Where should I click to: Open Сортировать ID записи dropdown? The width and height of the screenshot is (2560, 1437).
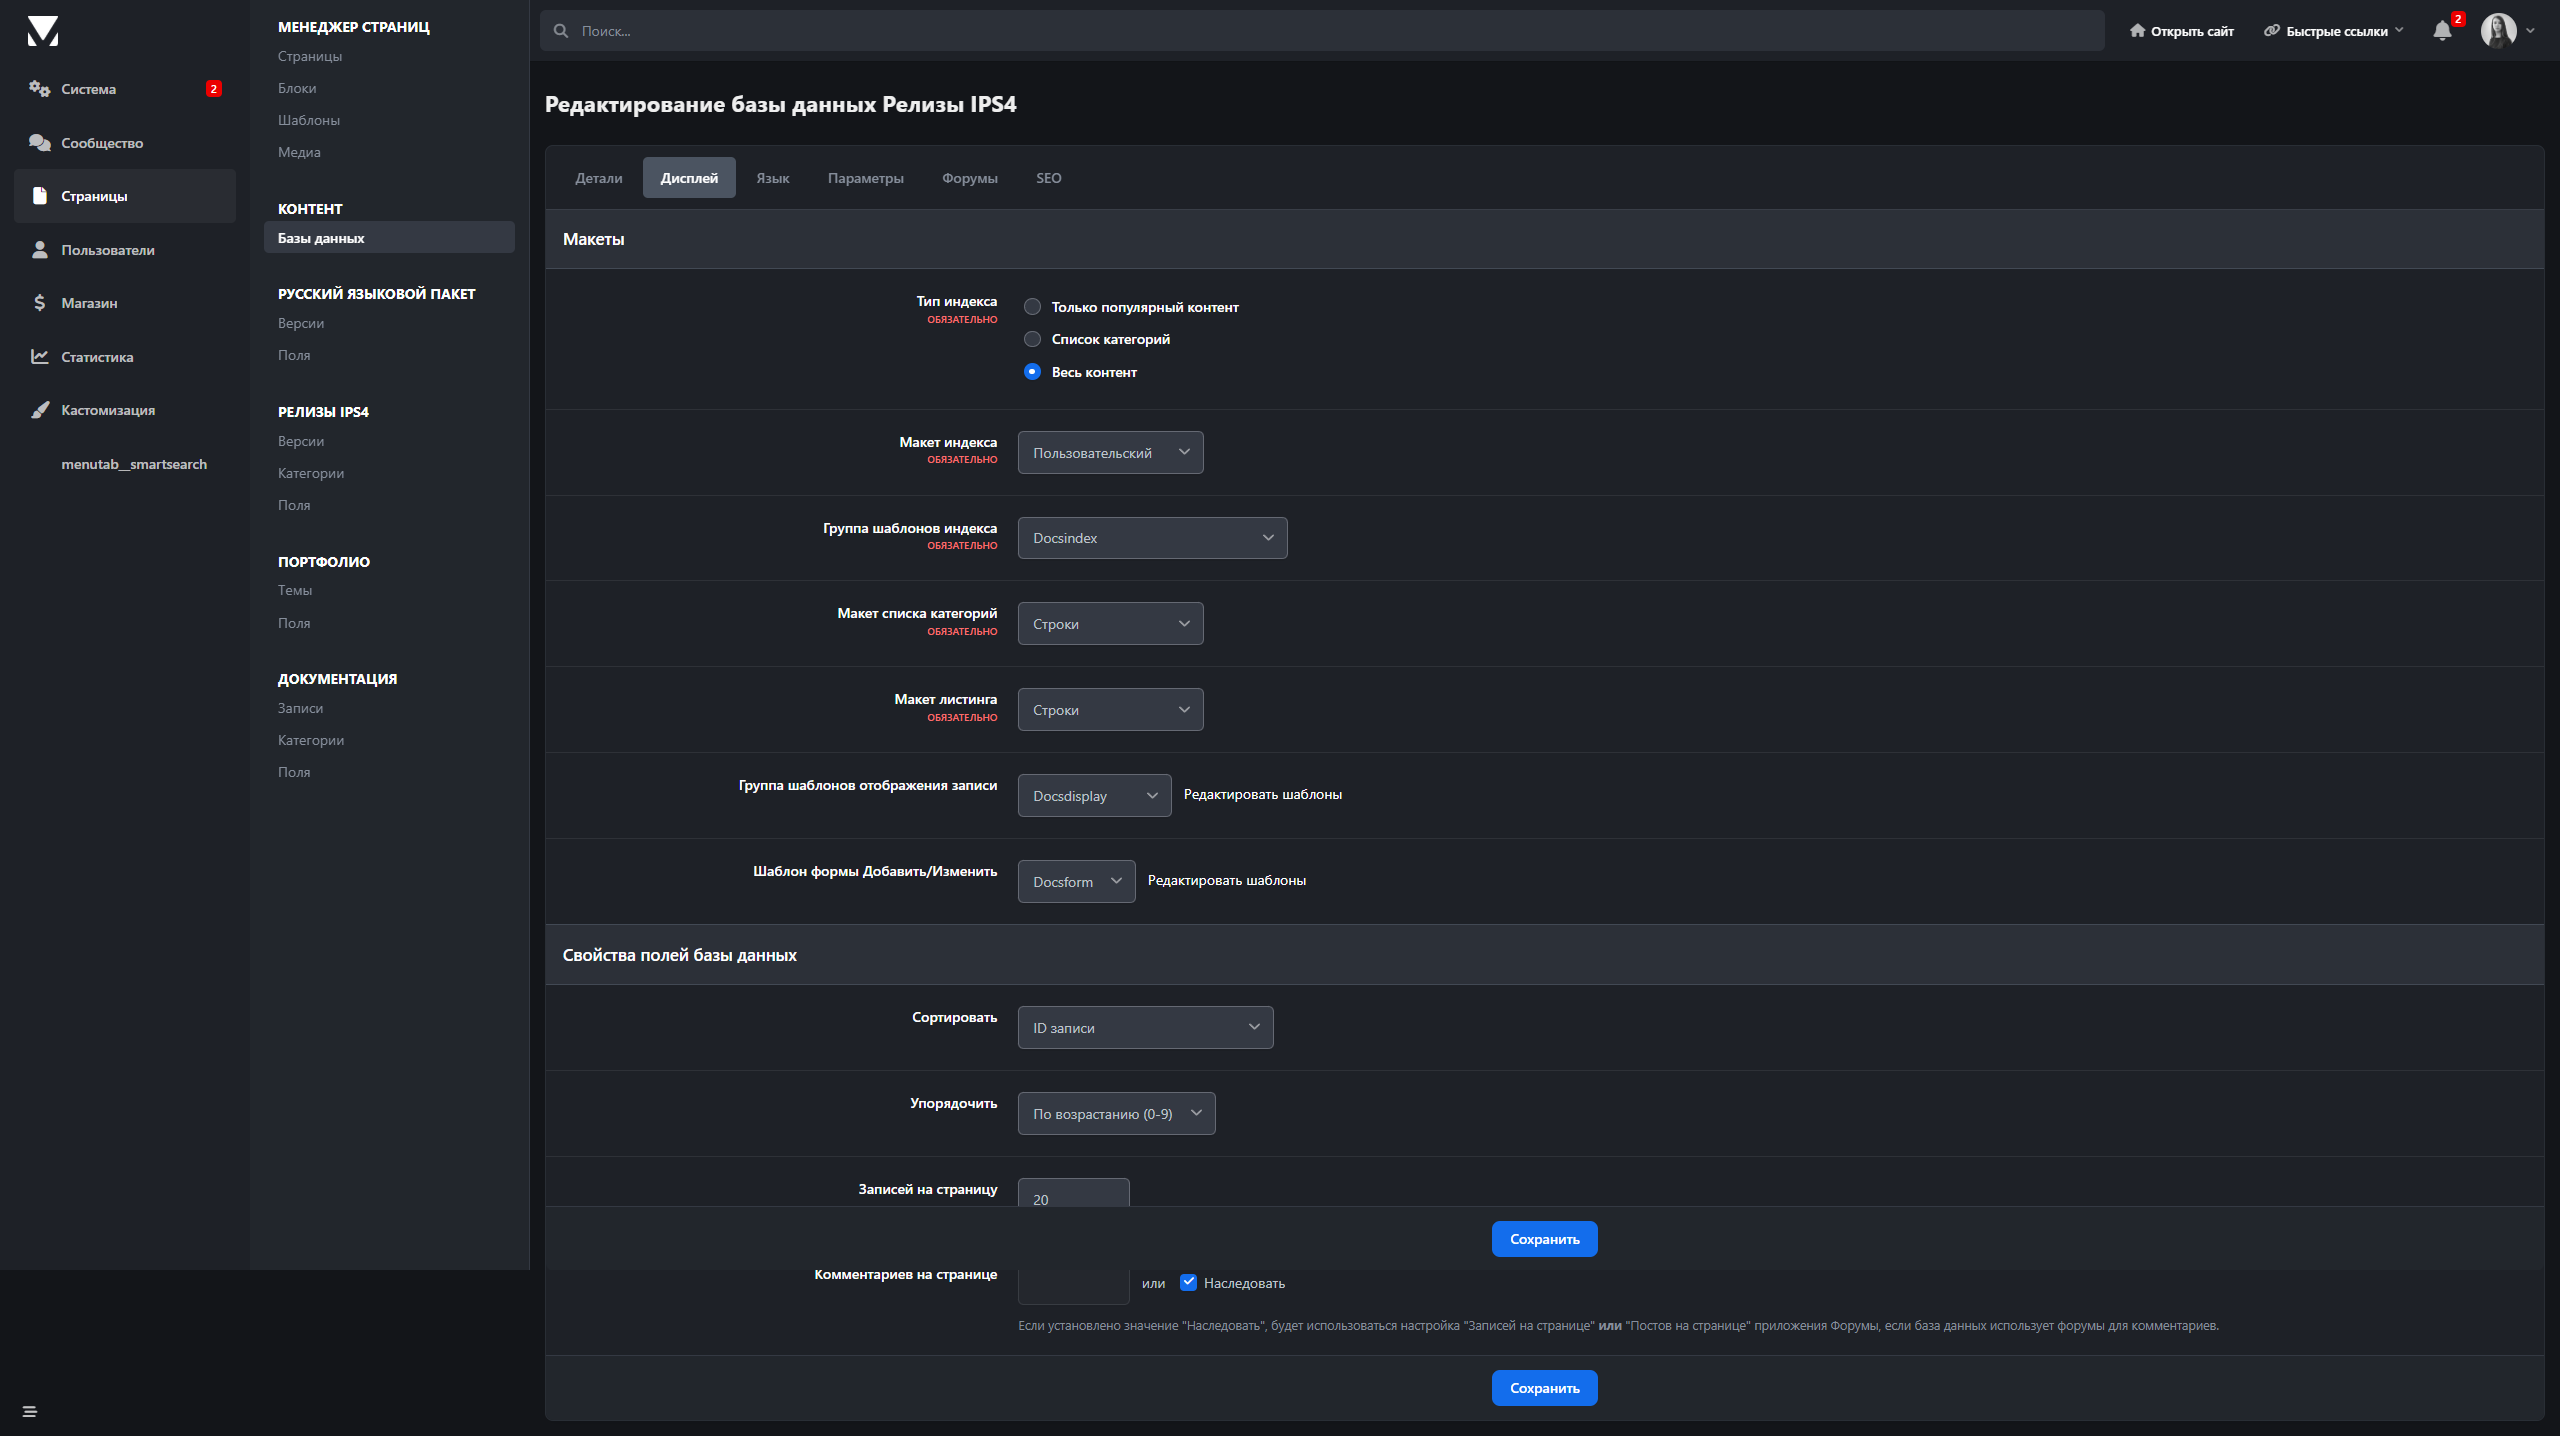click(x=1145, y=1028)
